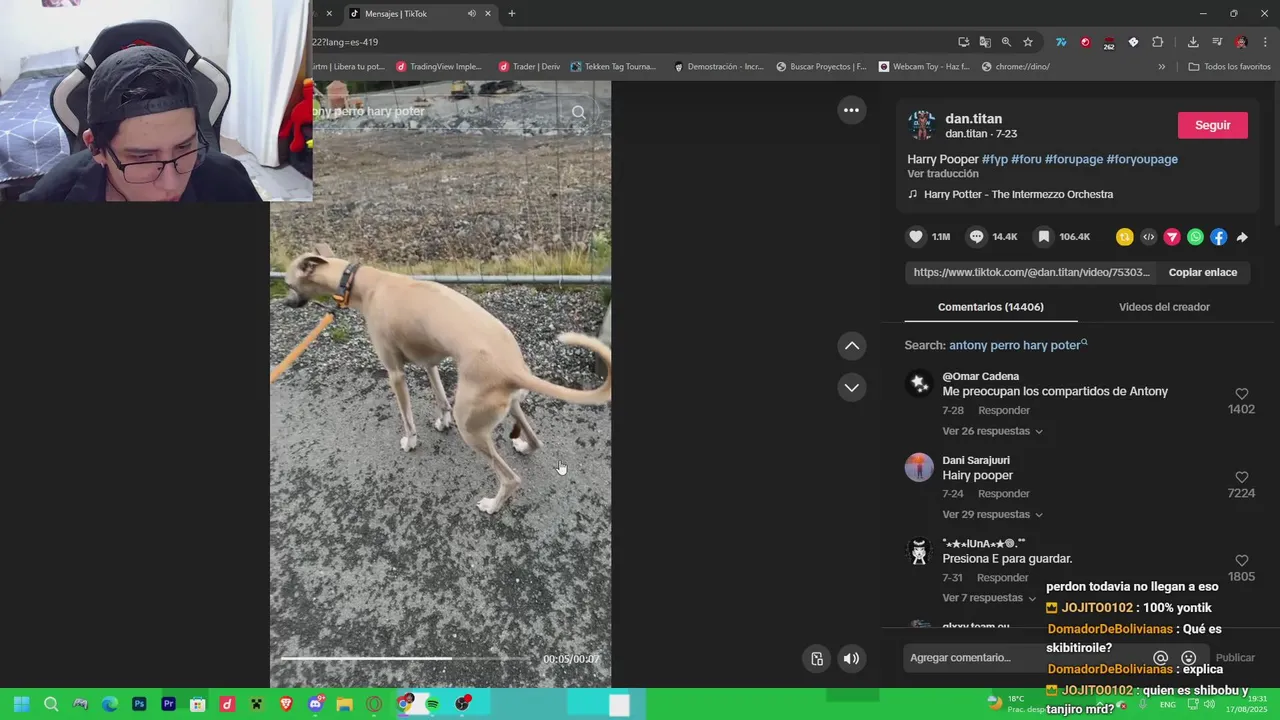Viewport: 1280px width, 720px height.
Task: Switch to Mensajes | TikTok browser tab
Action: [395, 14]
